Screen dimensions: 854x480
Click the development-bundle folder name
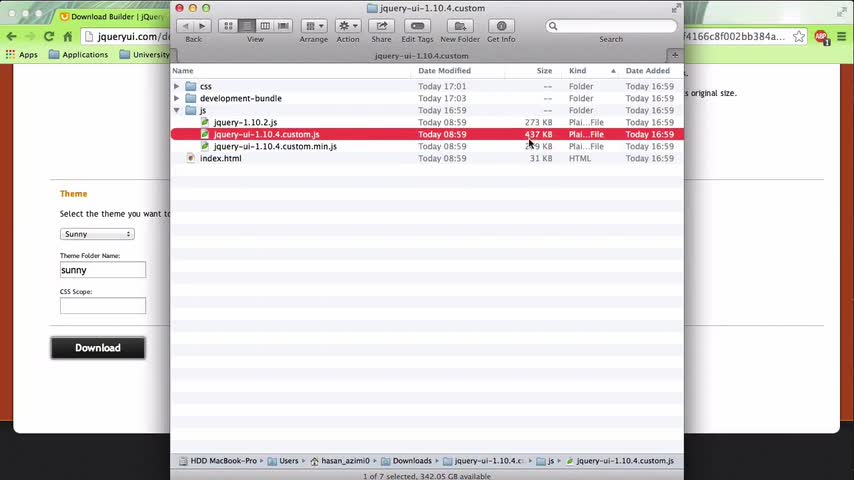tap(241, 98)
